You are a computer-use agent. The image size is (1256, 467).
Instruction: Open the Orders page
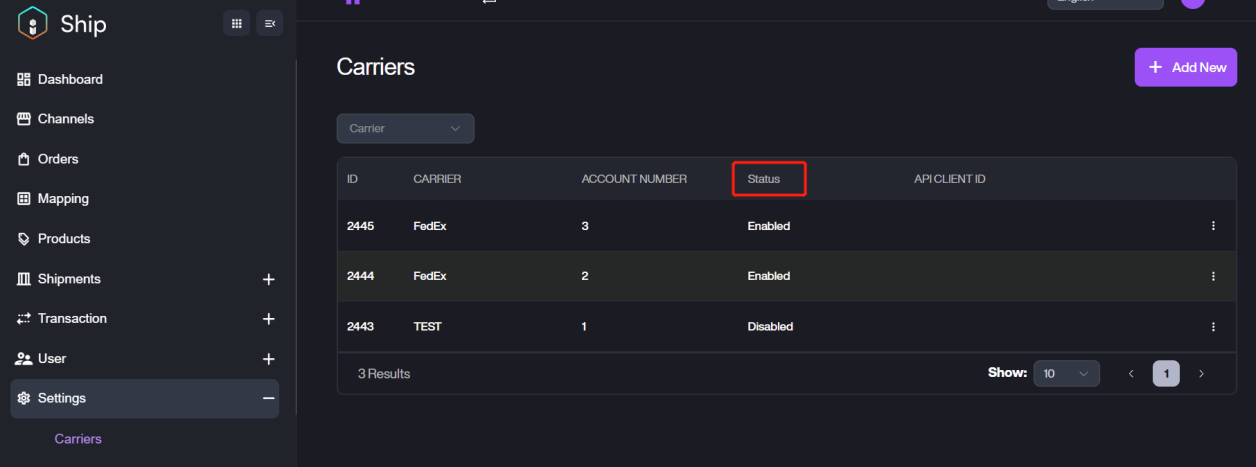pos(58,159)
